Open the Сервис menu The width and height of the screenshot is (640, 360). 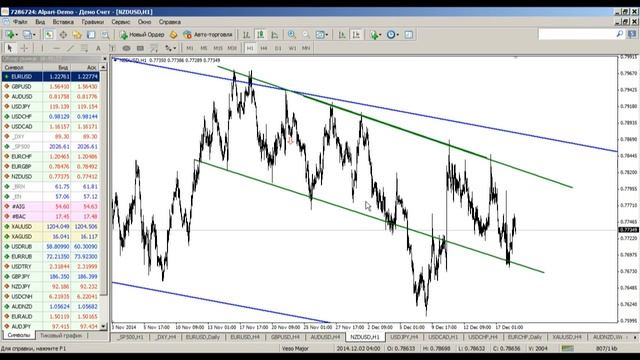[x=120, y=22]
